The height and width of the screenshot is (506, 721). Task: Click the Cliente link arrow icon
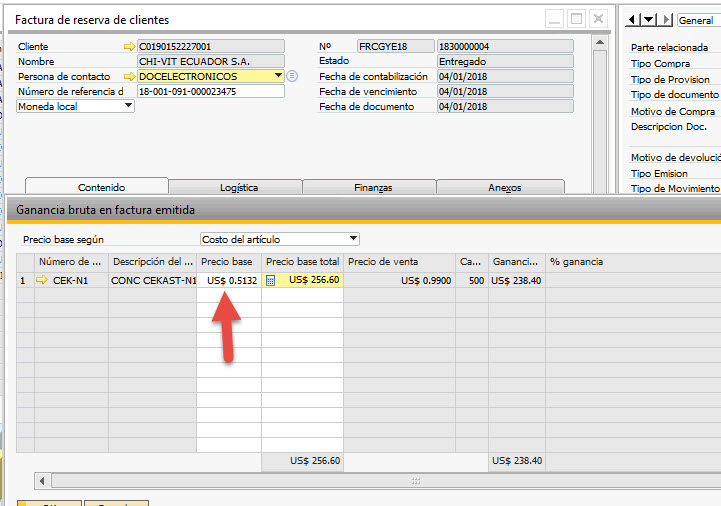(128, 47)
